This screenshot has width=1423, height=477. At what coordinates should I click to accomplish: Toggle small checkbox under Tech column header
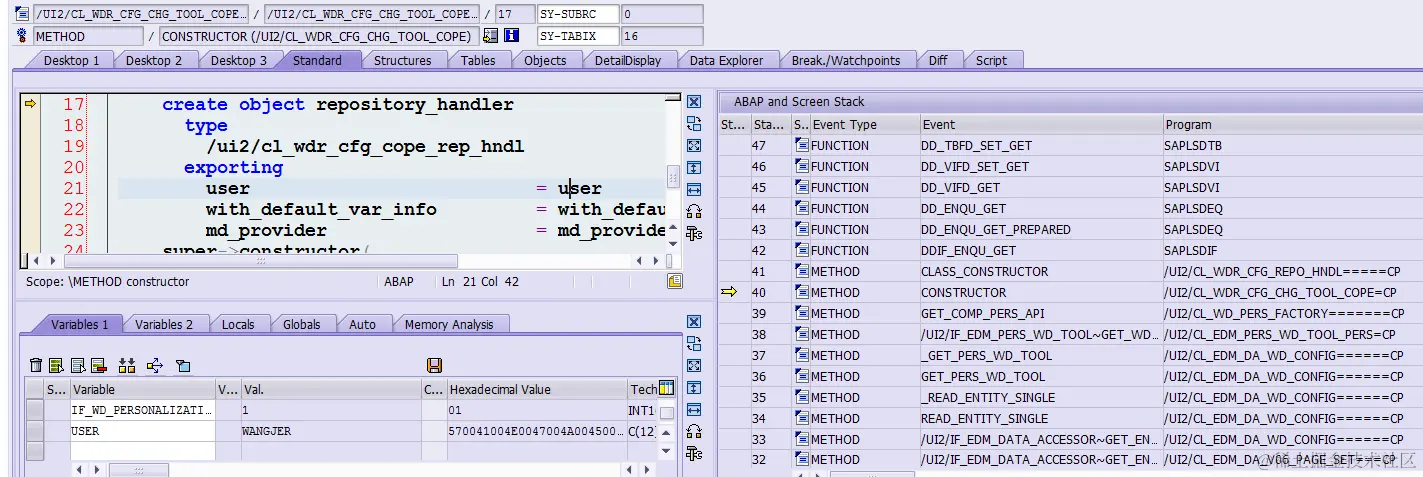tap(667, 412)
